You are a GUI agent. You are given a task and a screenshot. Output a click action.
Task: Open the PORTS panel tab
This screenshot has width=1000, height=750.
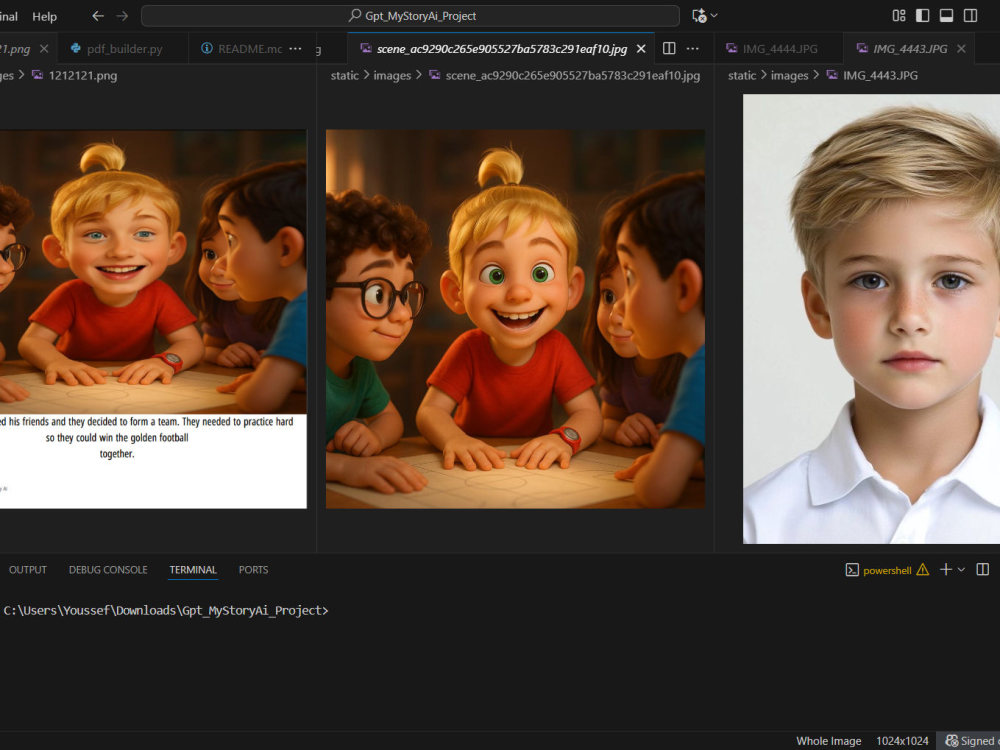coord(253,570)
